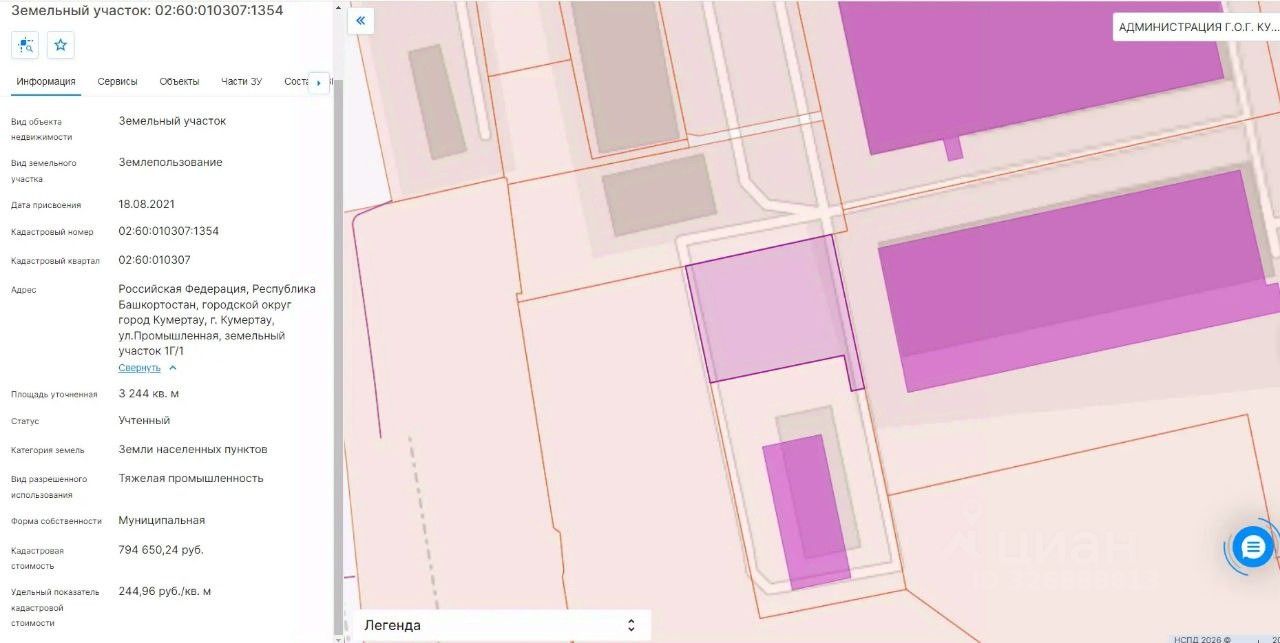Click the Тяжелая промышленность value
Viewport: 1280px width, 643px height.
[x=191, y=478]
